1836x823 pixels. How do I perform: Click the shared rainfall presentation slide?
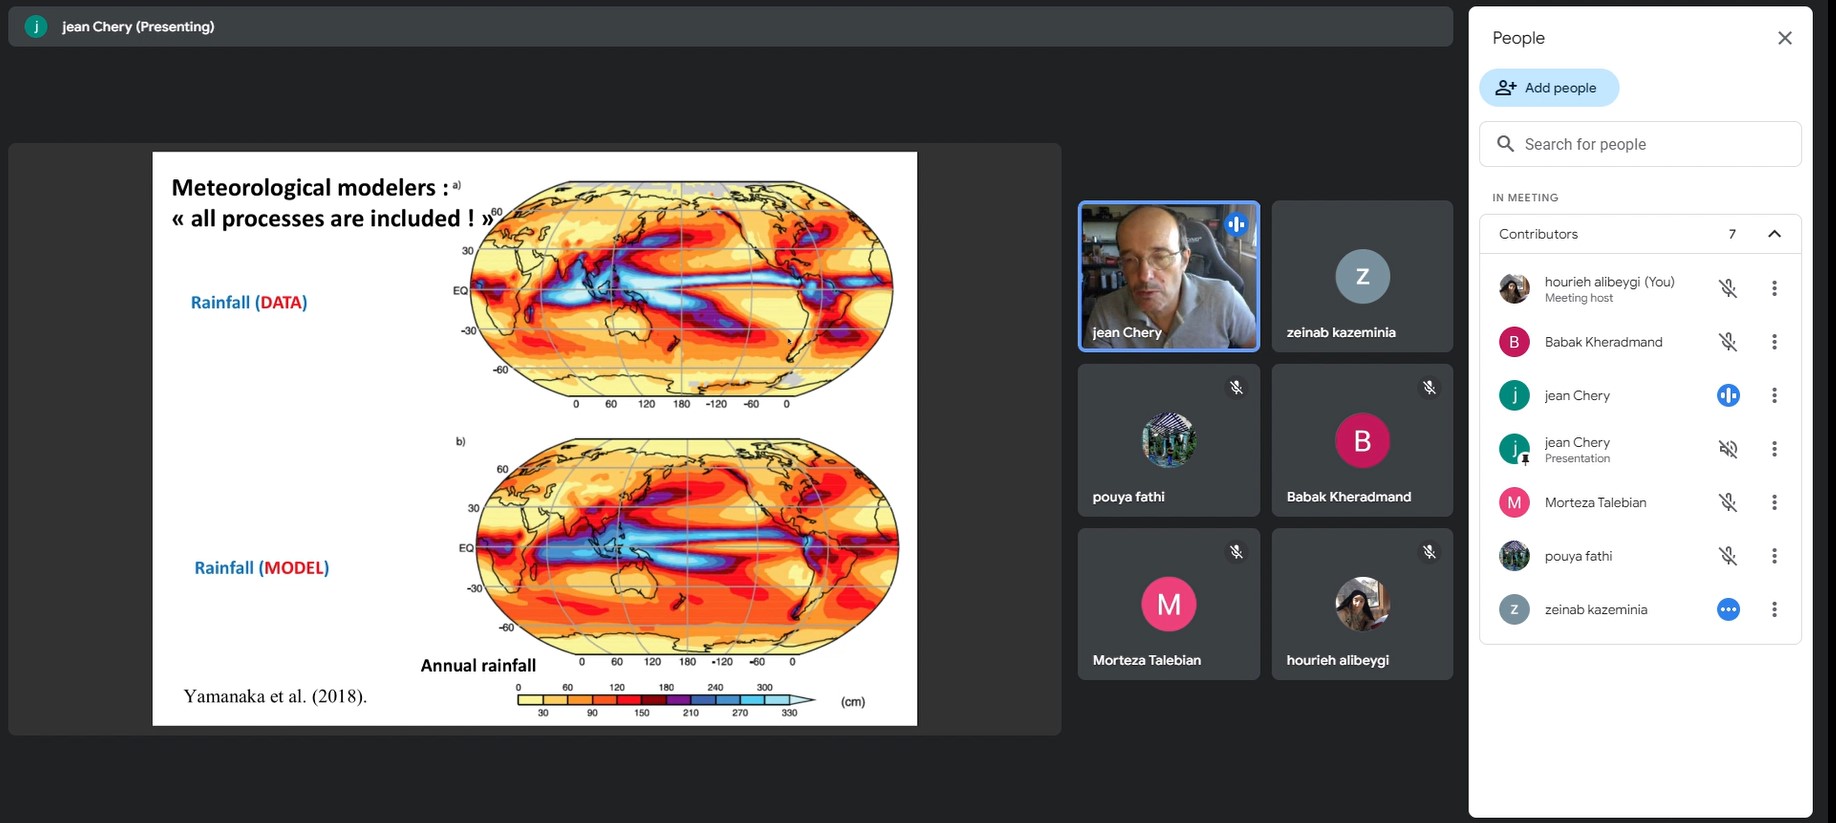point(534,438)
